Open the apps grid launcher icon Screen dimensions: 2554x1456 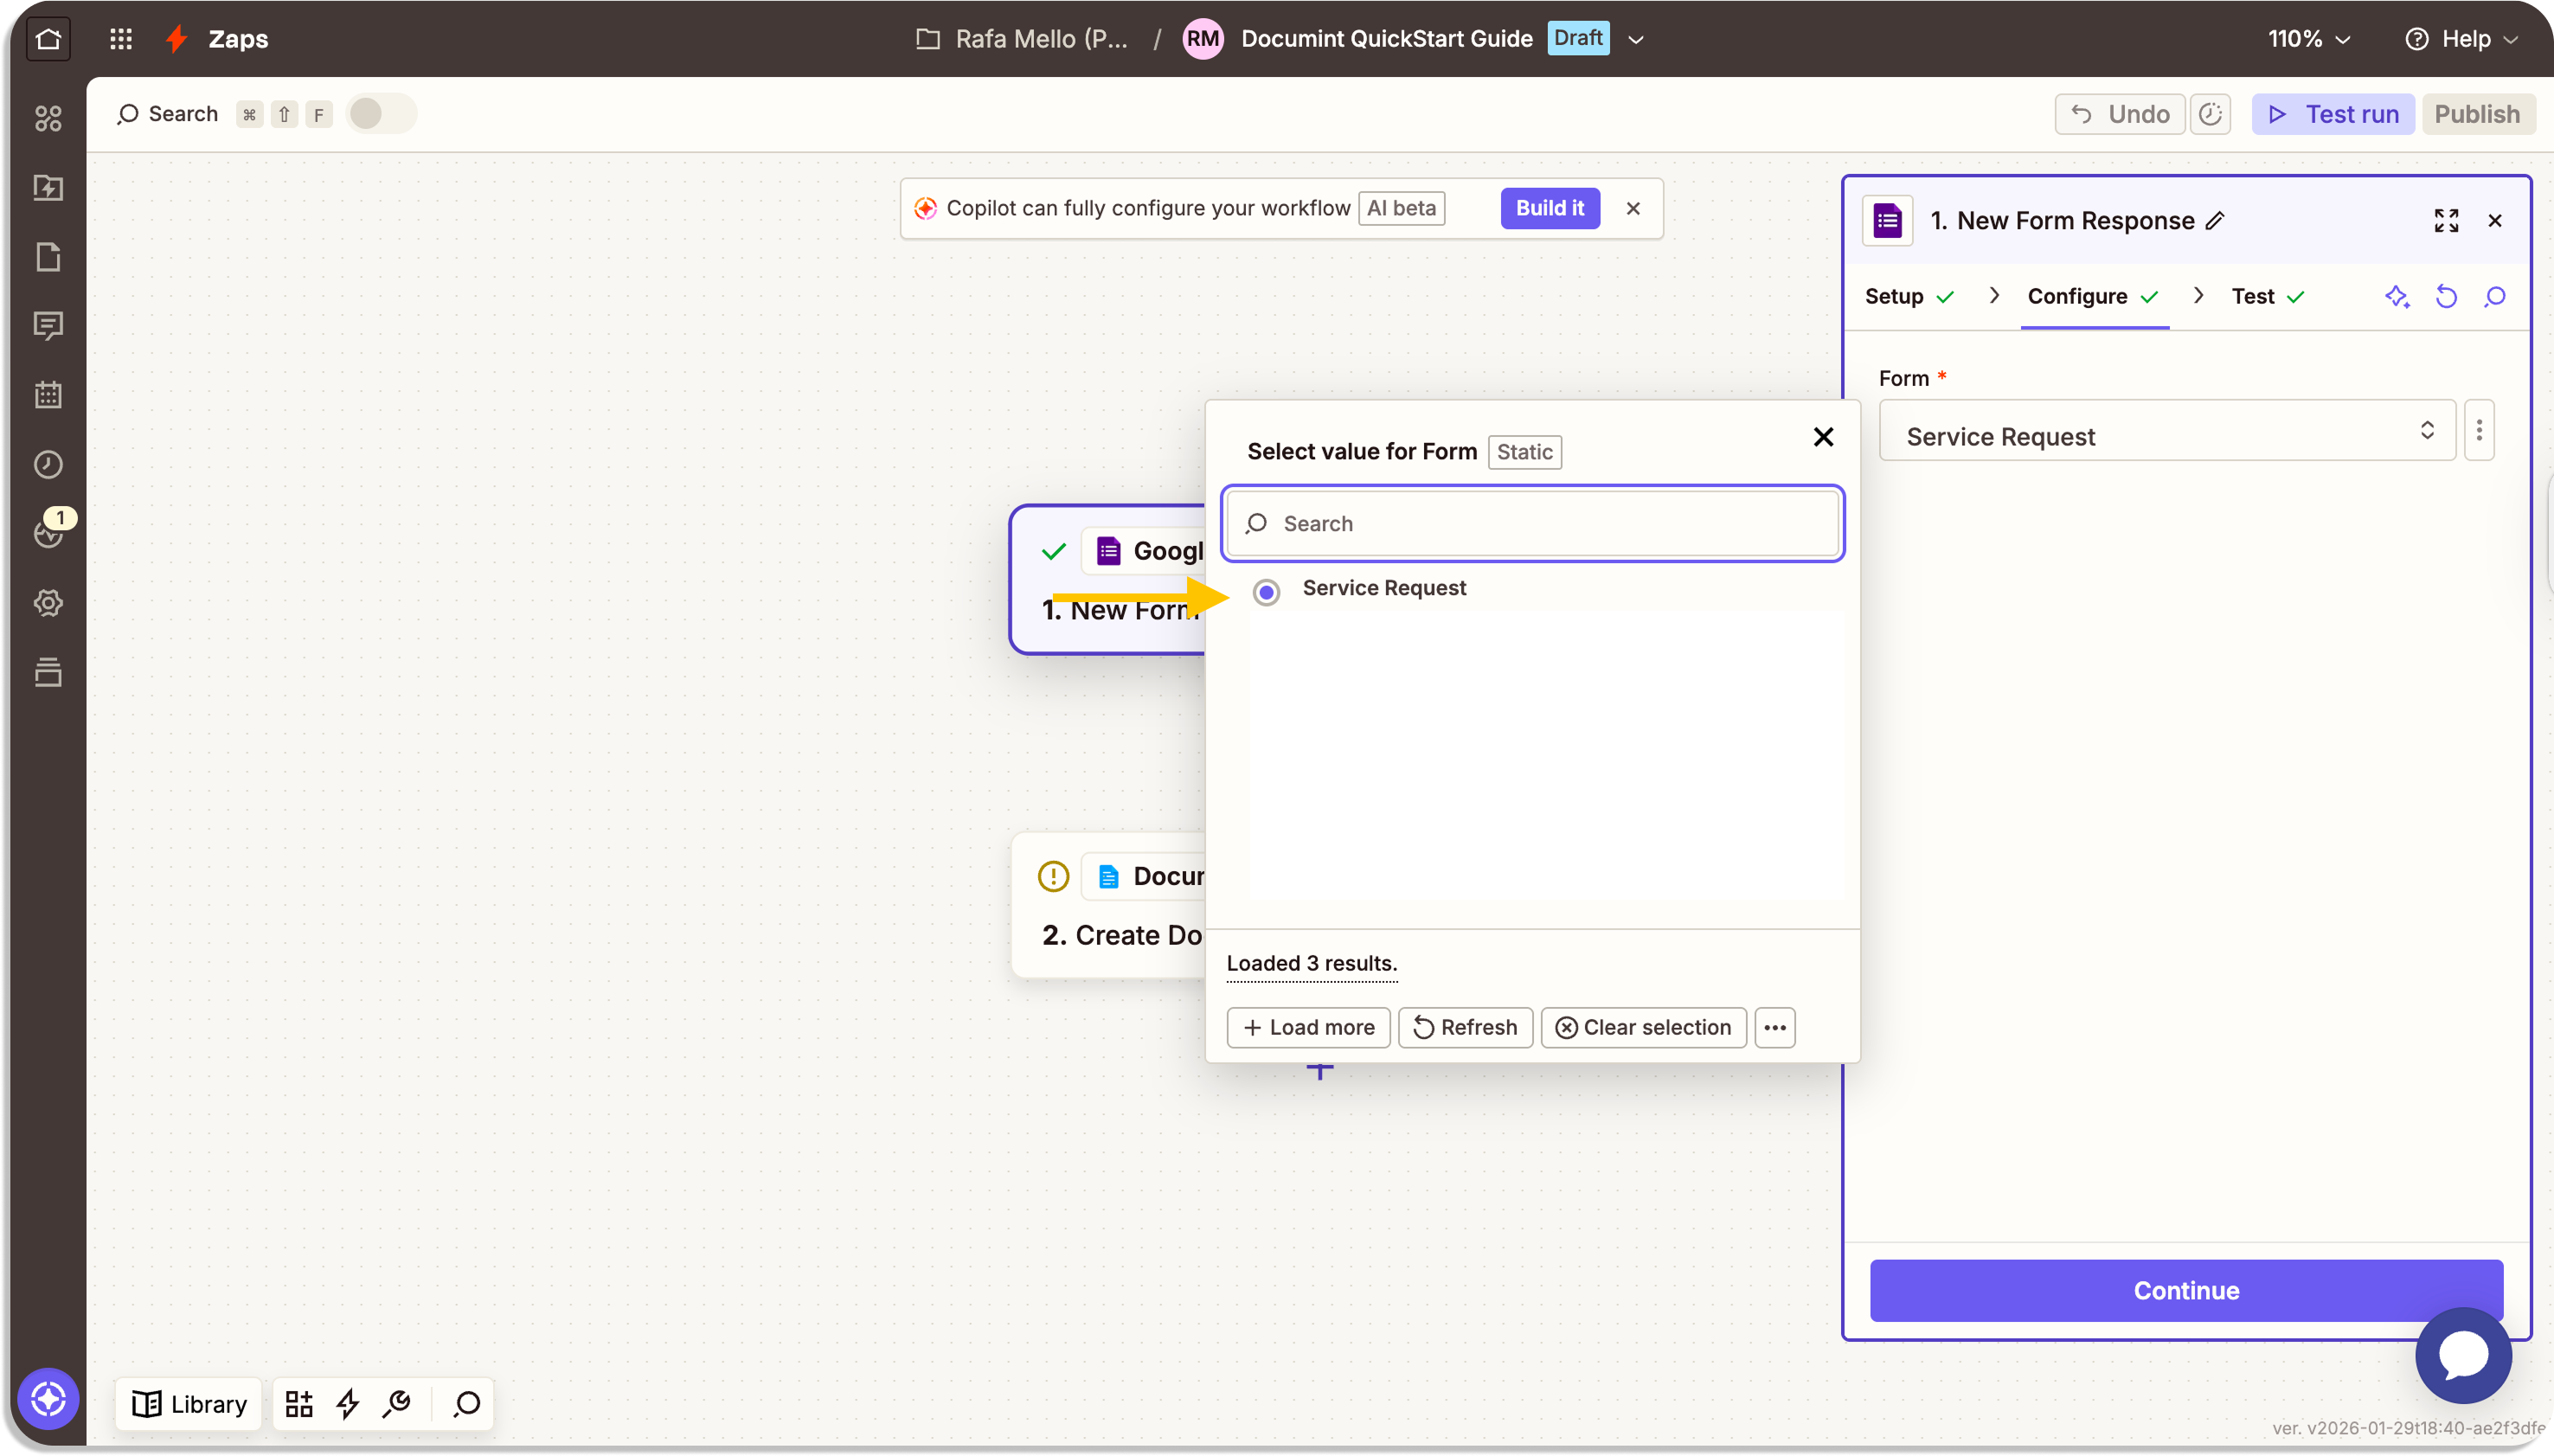[x=121, y=39]
